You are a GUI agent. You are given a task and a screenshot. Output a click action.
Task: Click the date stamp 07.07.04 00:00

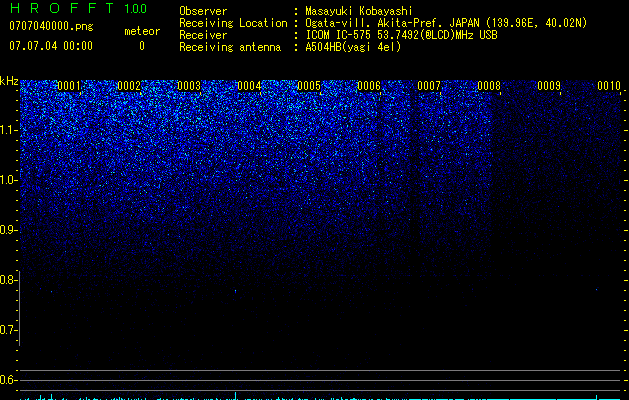click(51, 46)
